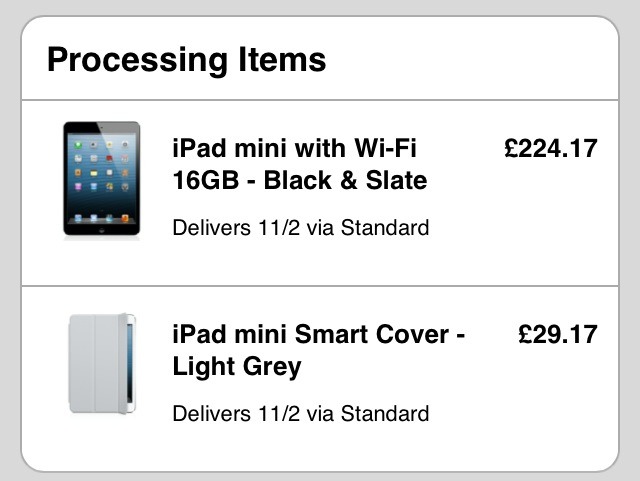
Task: Click the Smart Cover's "Delivers 11/2 via Standard" text
Action: [300, 413]
